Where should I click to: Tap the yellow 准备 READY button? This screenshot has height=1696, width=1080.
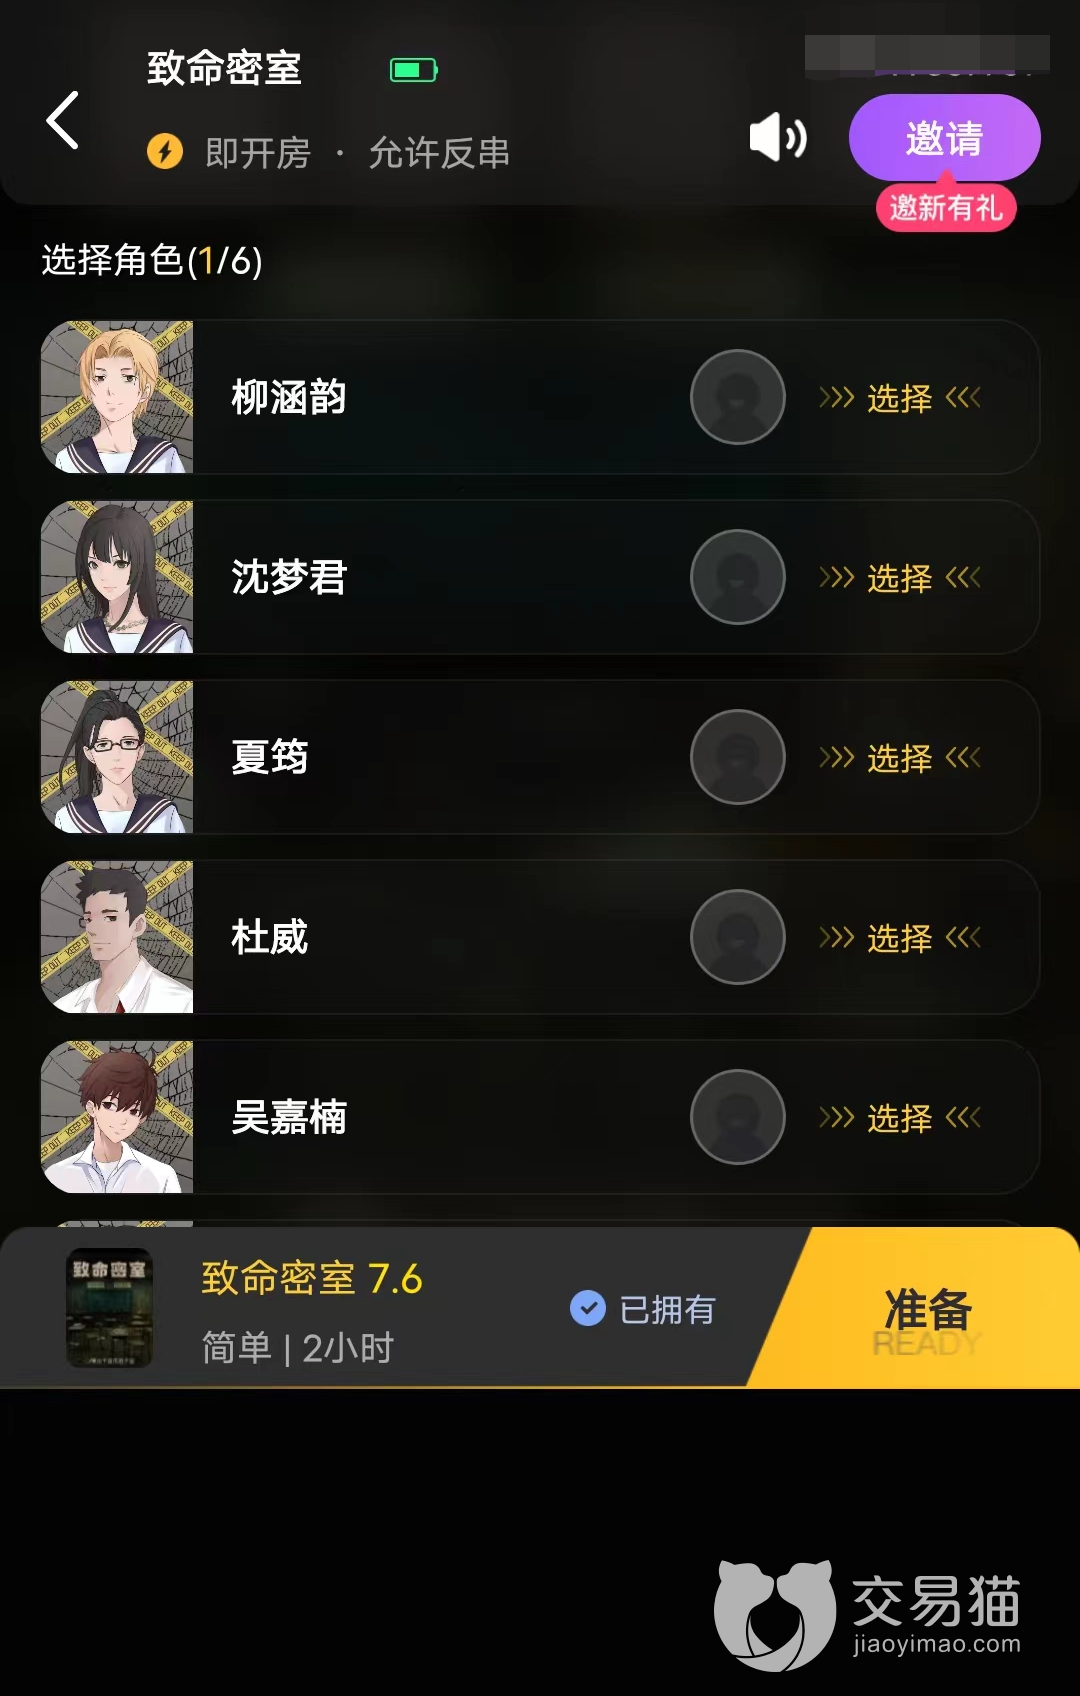pyautogui.click(x=926, y=1308)
